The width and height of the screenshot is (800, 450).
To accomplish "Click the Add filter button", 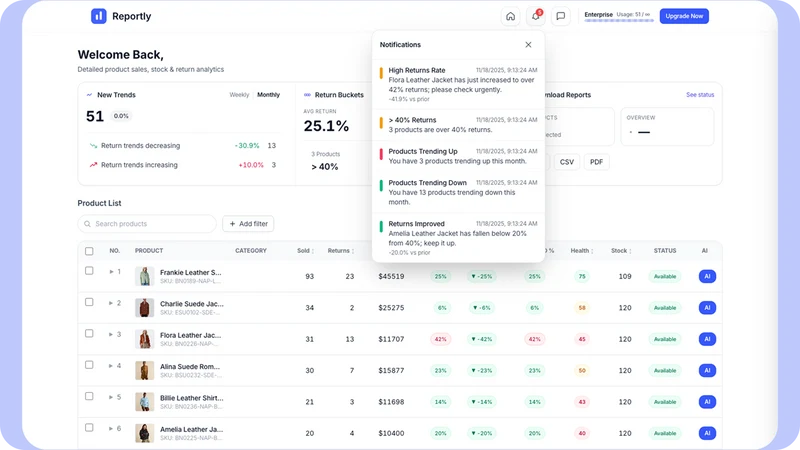I will [248, 224].
